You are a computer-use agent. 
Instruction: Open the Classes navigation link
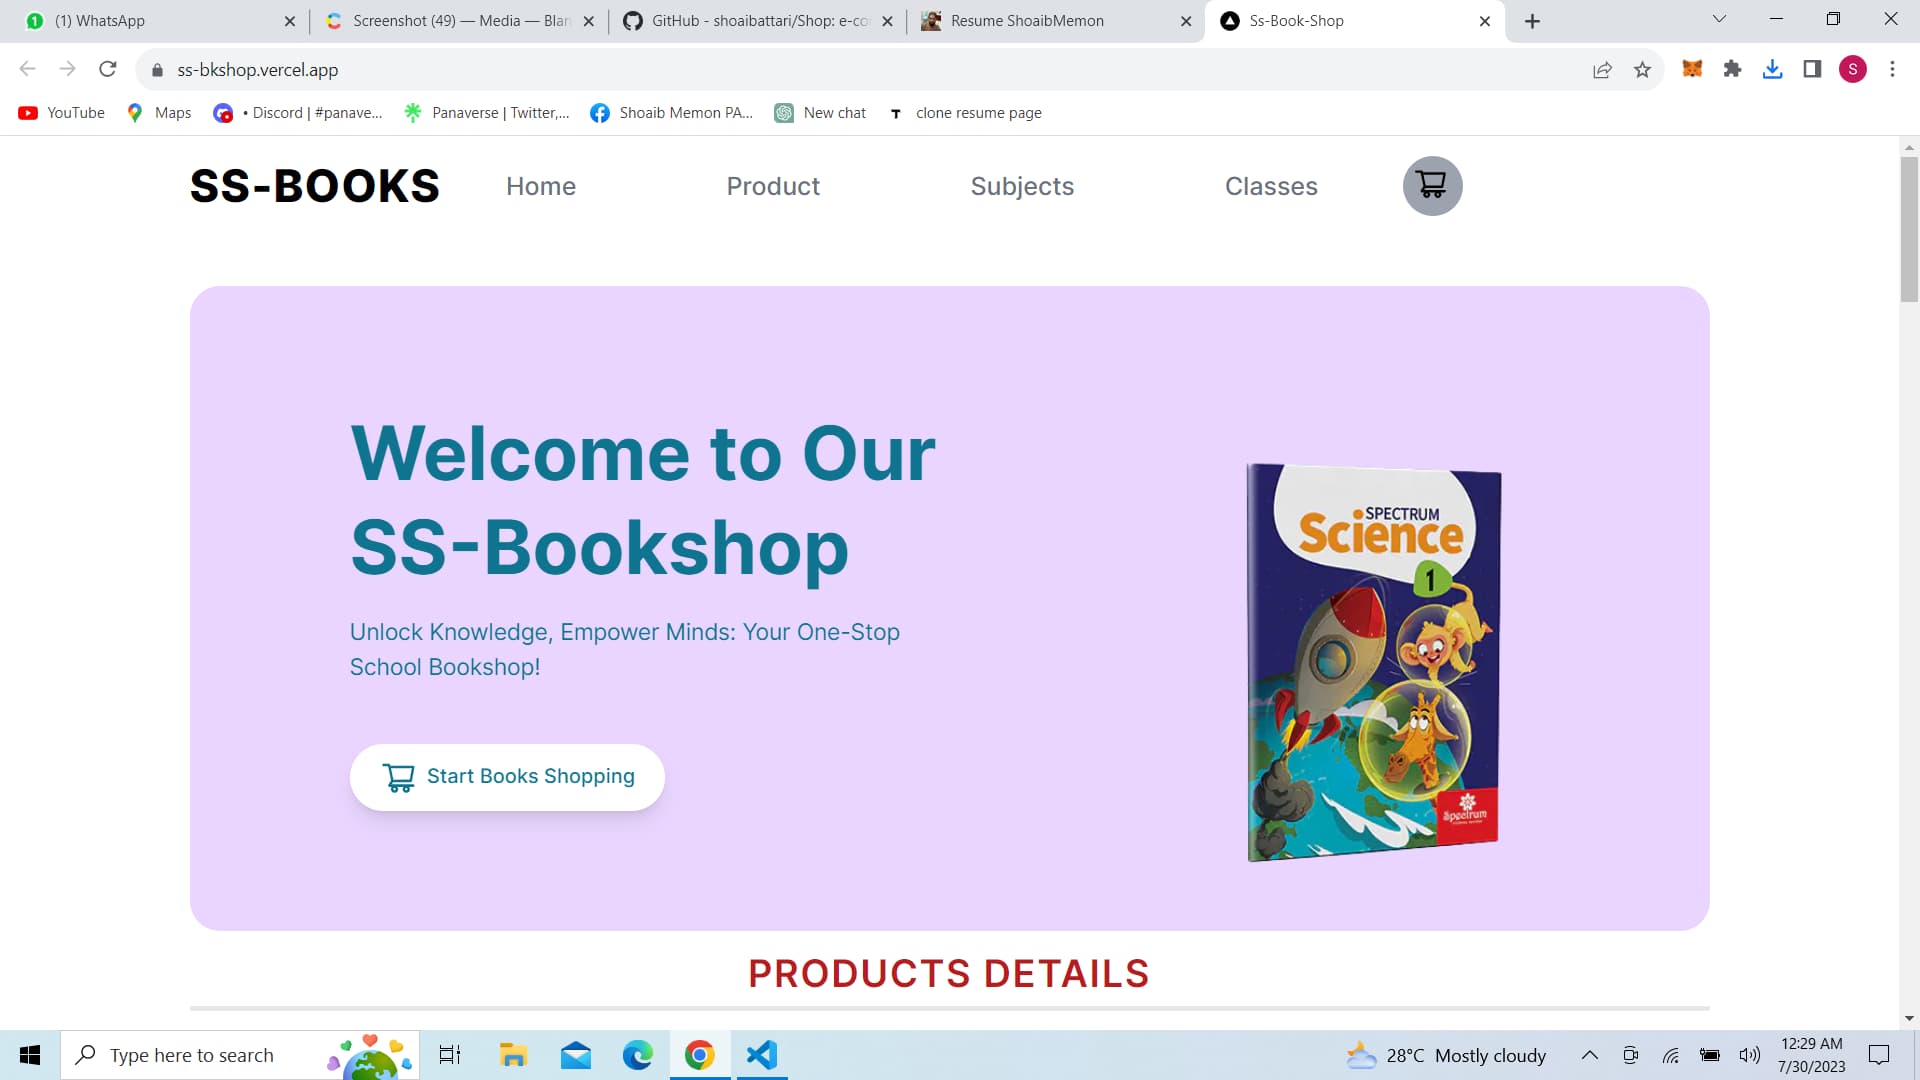1271,186
